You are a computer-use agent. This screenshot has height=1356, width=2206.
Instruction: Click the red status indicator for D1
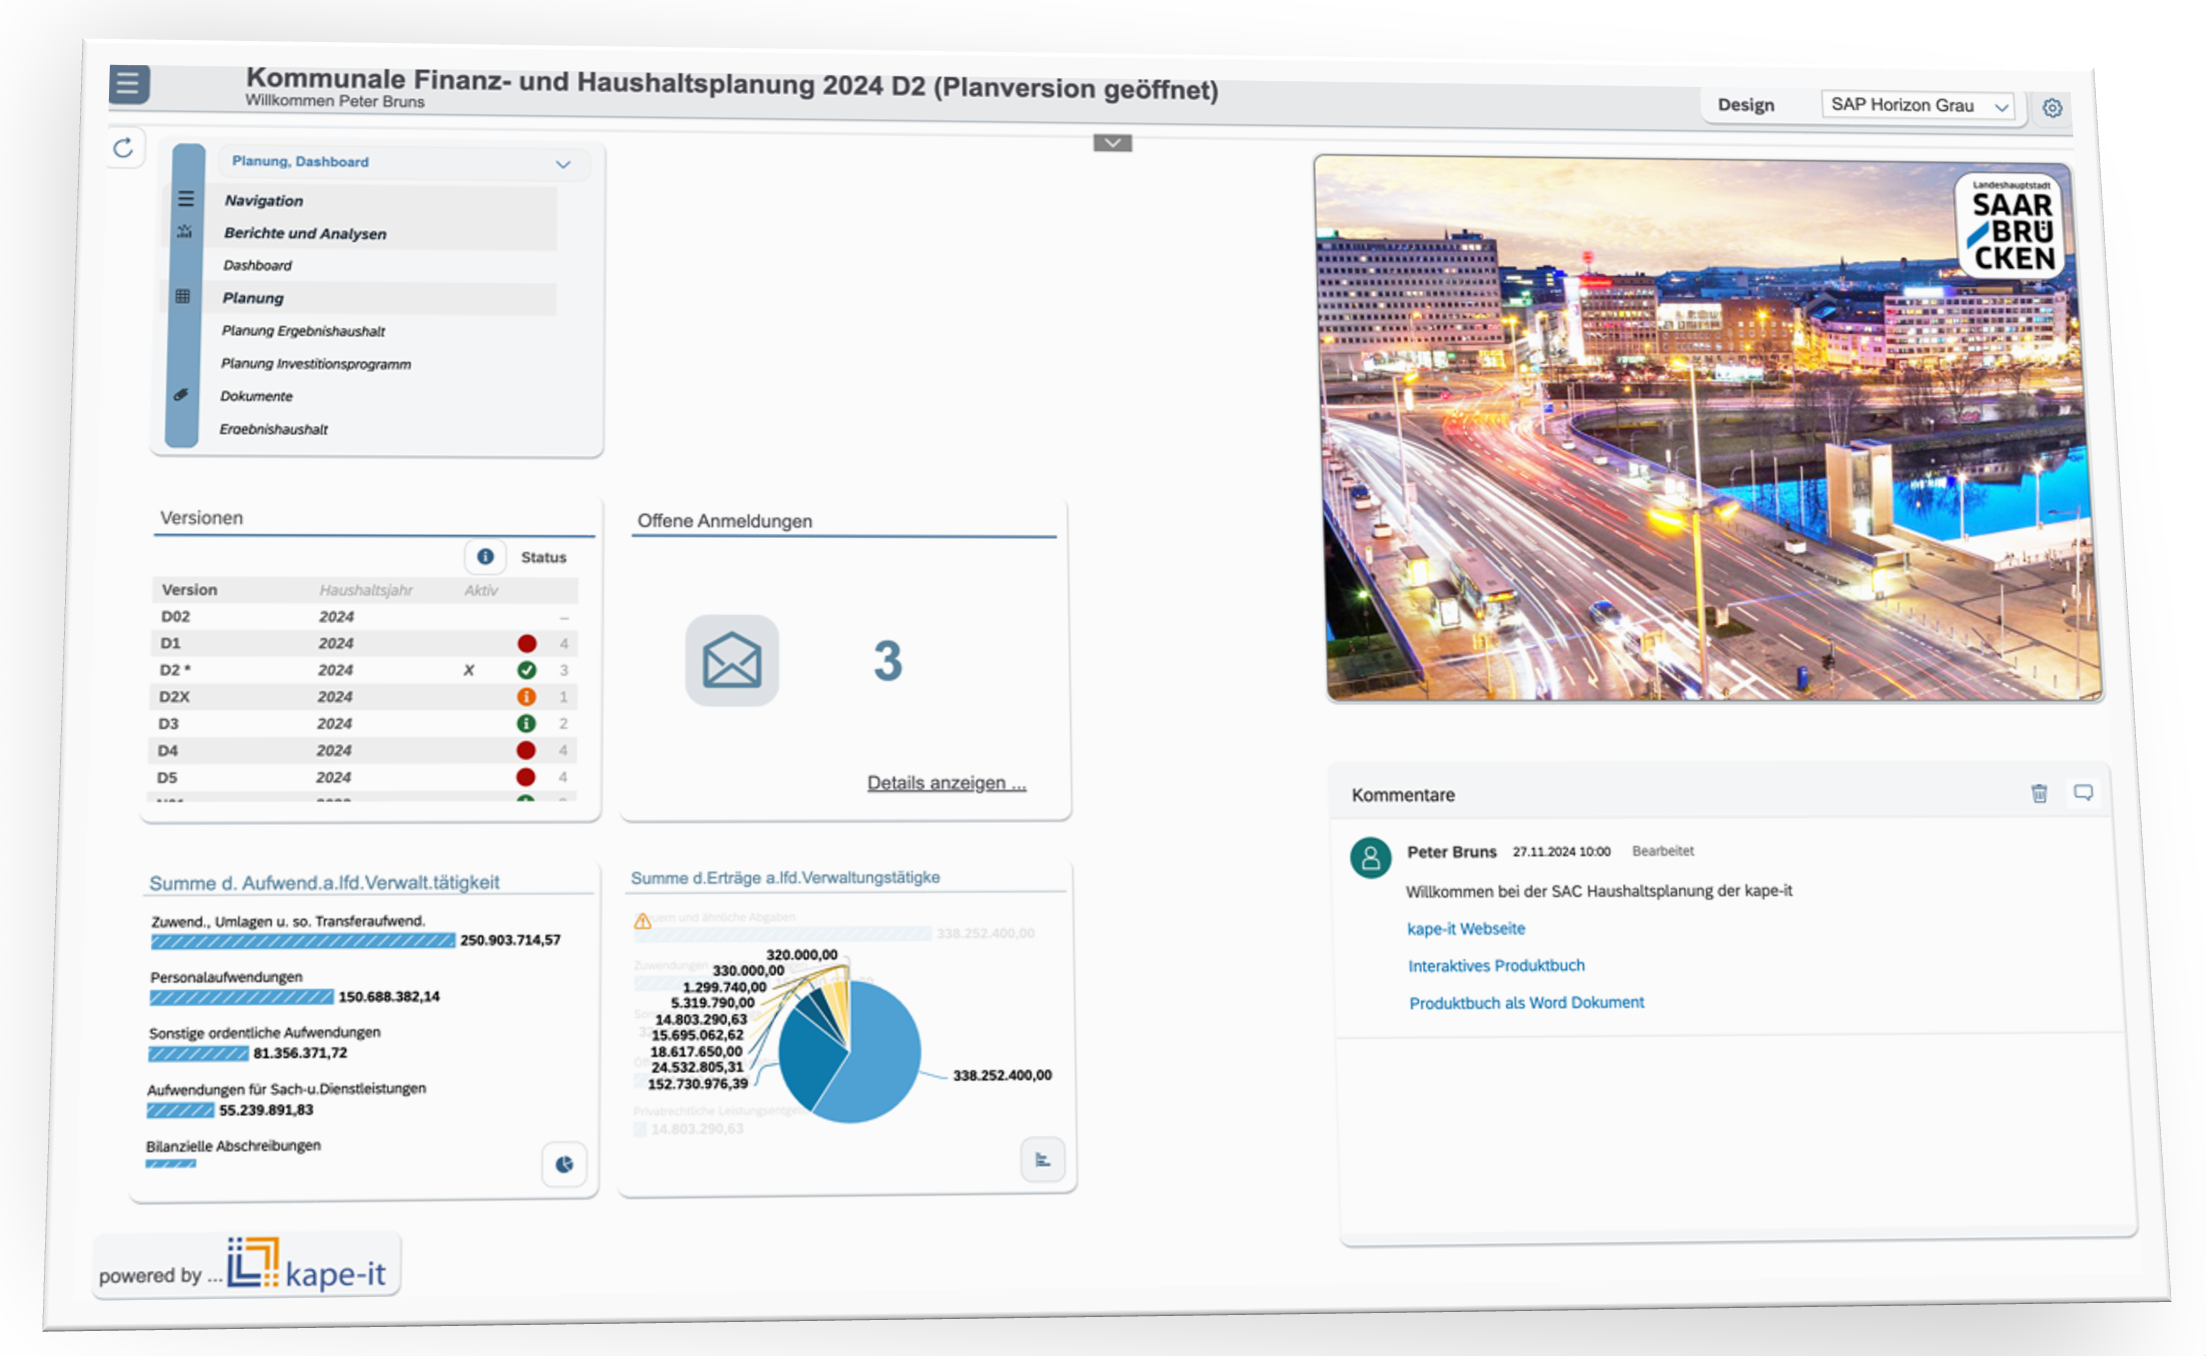tap(527, 643)
